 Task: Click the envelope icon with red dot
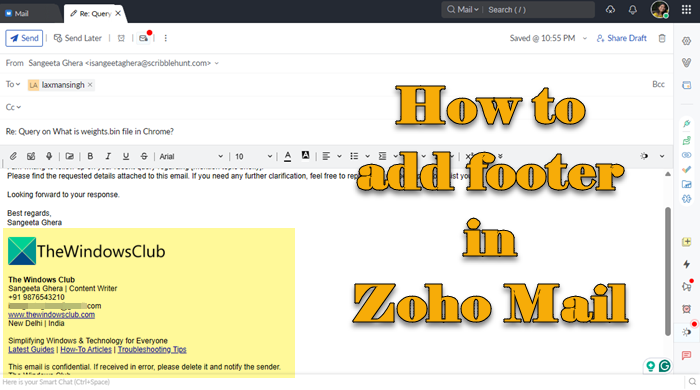click(143, 38)
